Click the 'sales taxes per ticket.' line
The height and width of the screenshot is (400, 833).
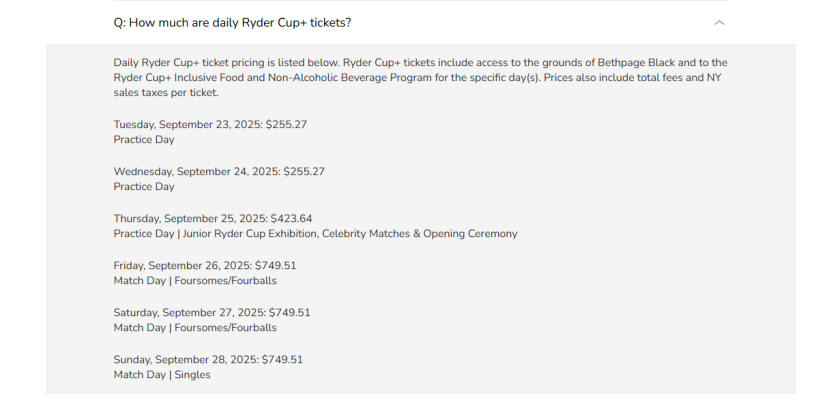point(166,92)
